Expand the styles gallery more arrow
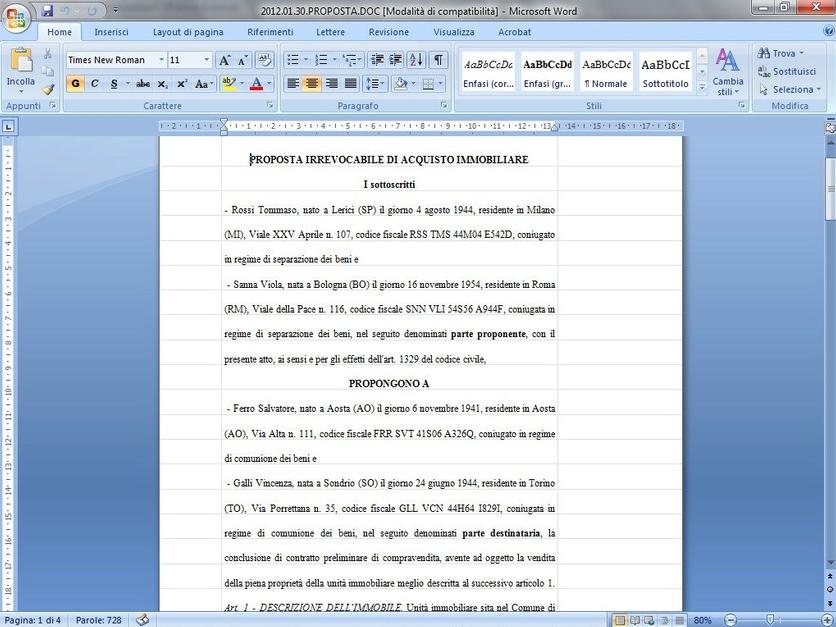The height and width of the screenshot is (627, 836). (x=701, y=88)
